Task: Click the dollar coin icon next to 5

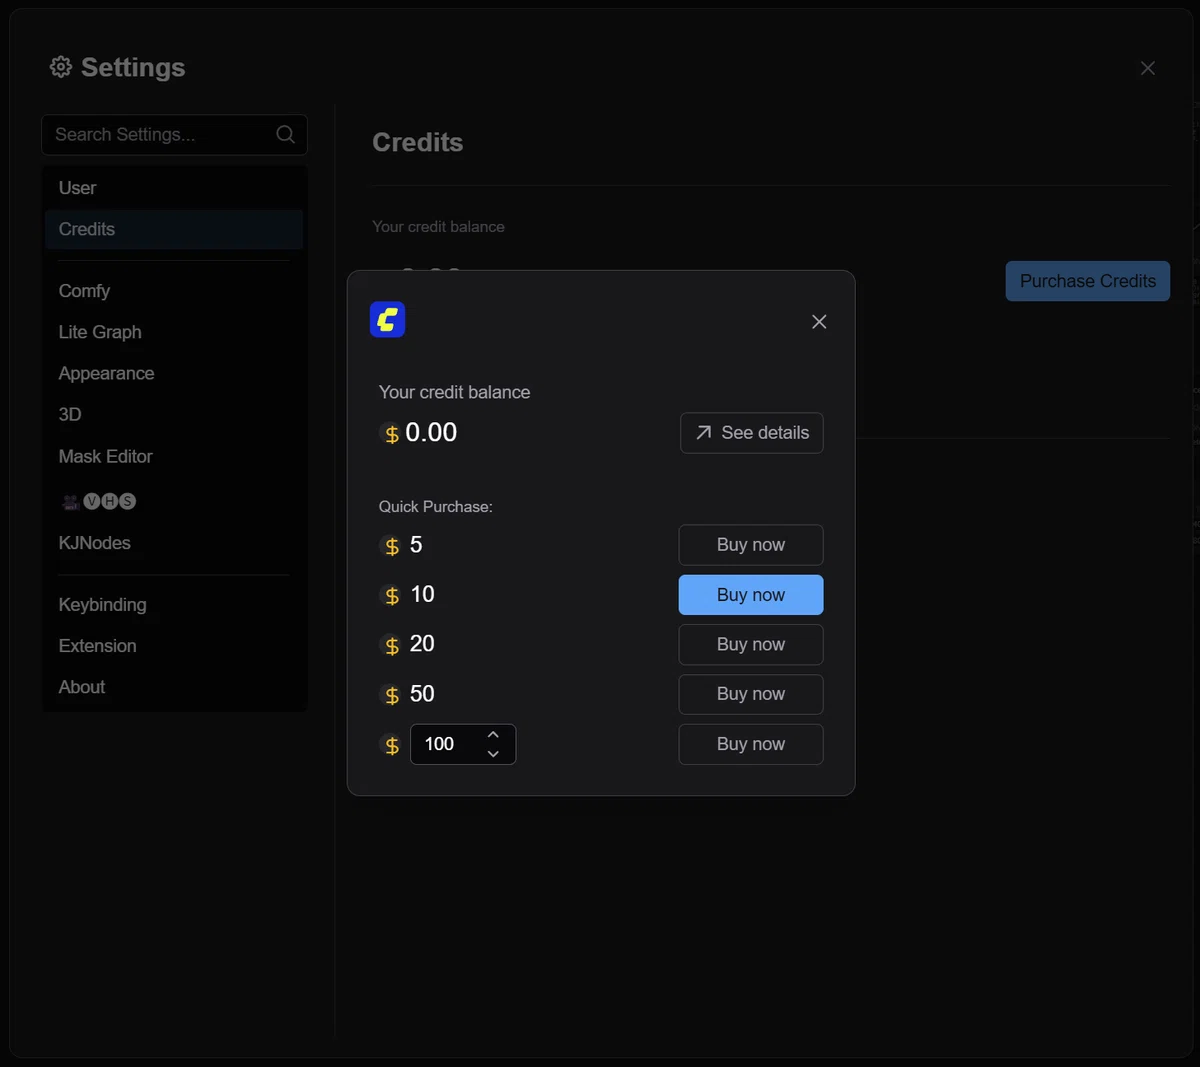Action: 392,546
